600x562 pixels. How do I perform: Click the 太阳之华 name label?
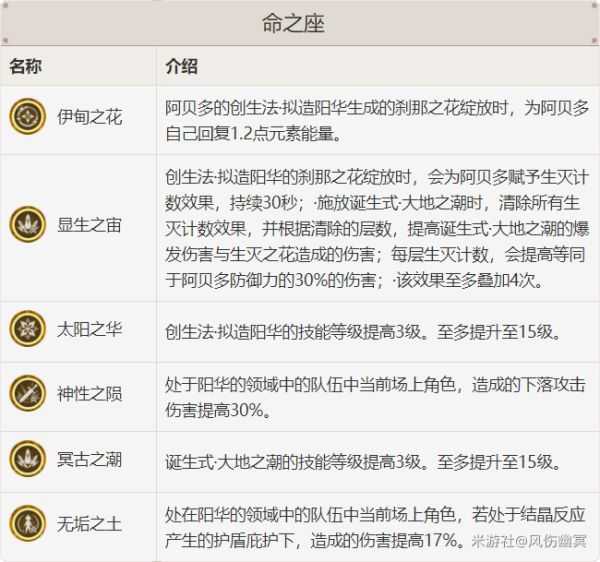coord(89,331)
